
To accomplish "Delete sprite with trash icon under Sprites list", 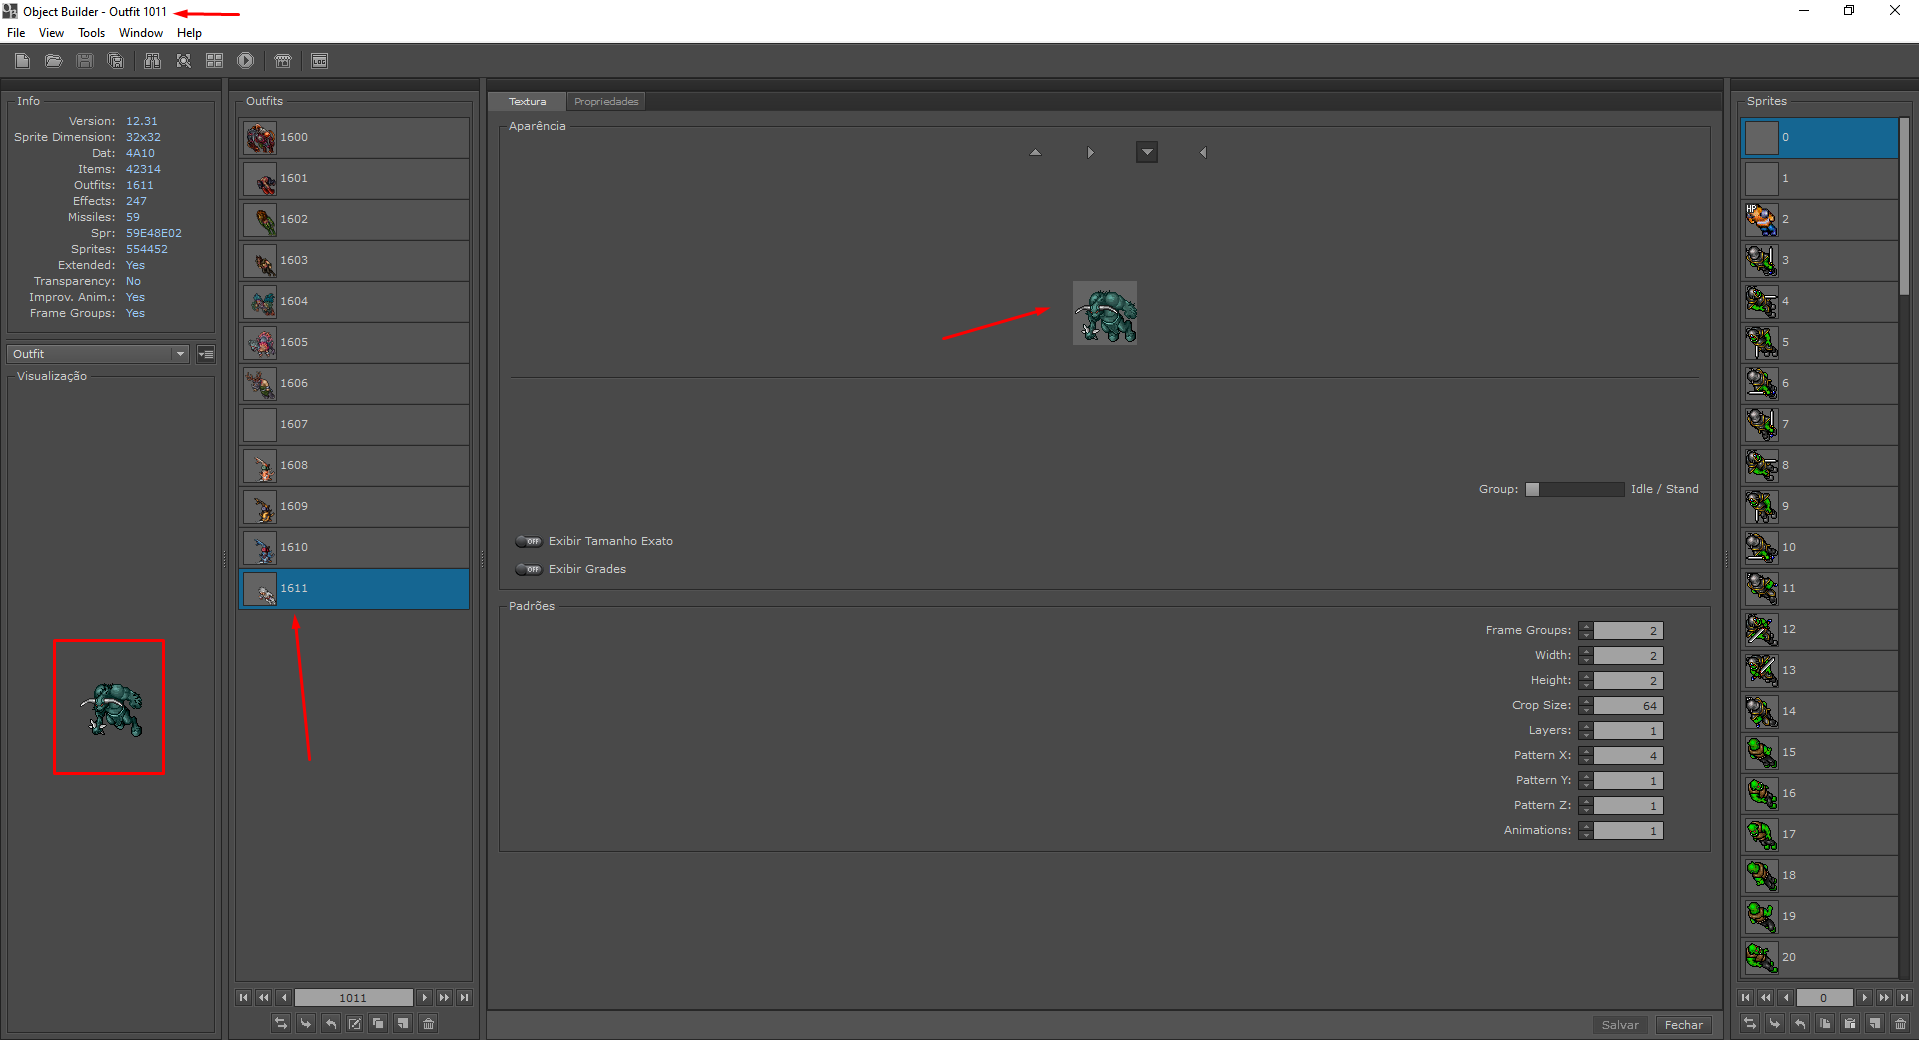I will pyautogui.click(x=1900, y=1023).
